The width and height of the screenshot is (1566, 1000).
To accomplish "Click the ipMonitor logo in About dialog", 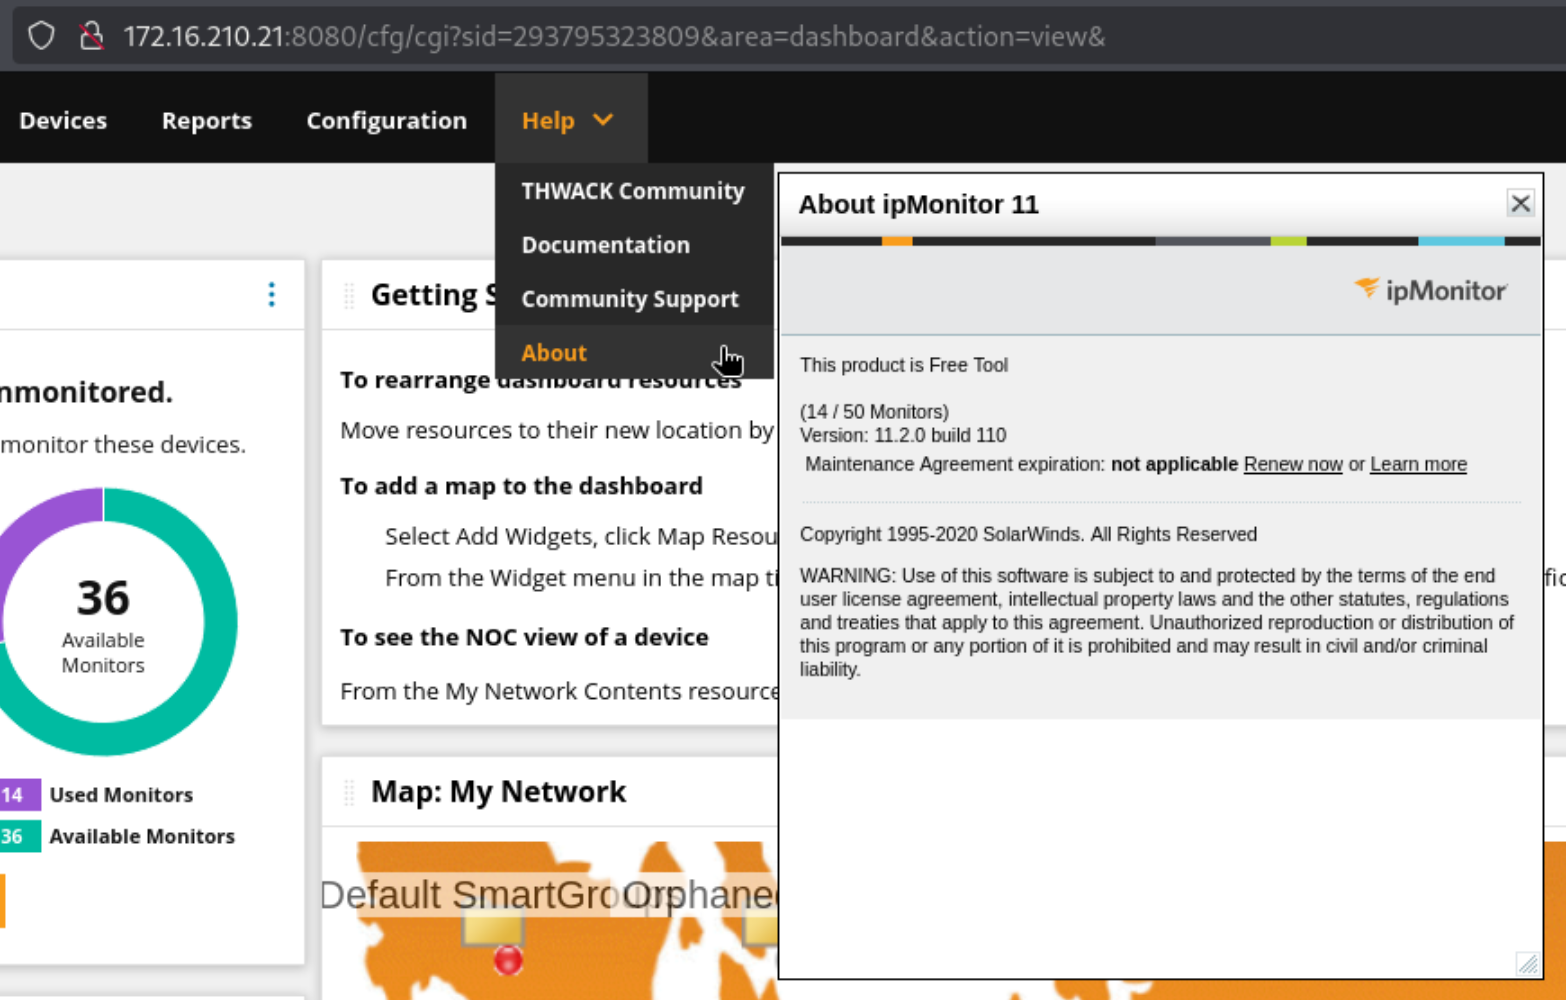I will 1430,290.
